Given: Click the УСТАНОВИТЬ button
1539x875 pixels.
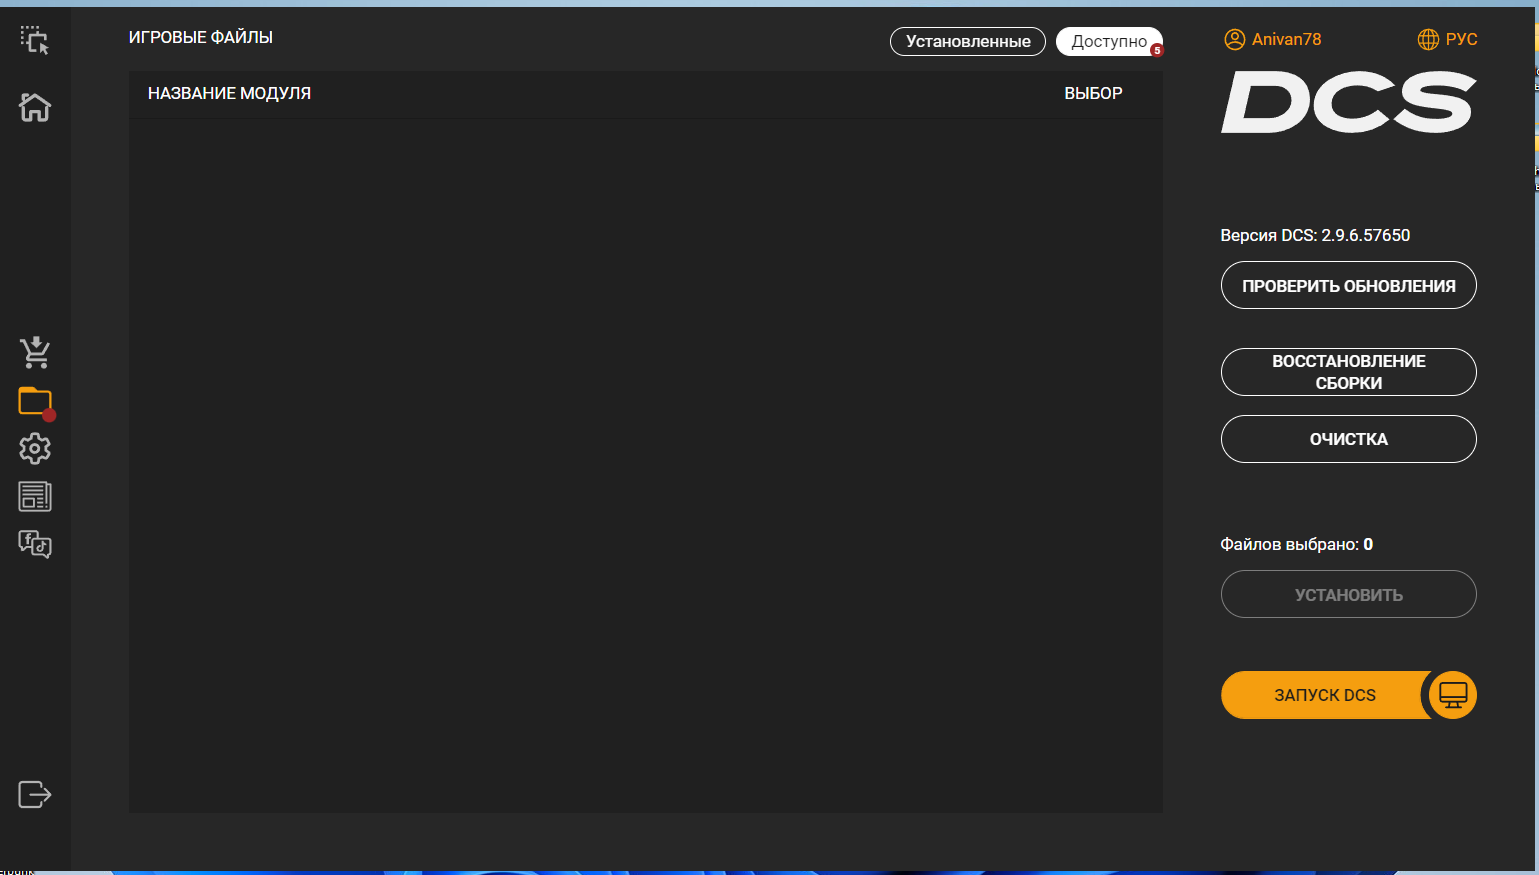Looking at the screenshot, I should (1348, 594).
